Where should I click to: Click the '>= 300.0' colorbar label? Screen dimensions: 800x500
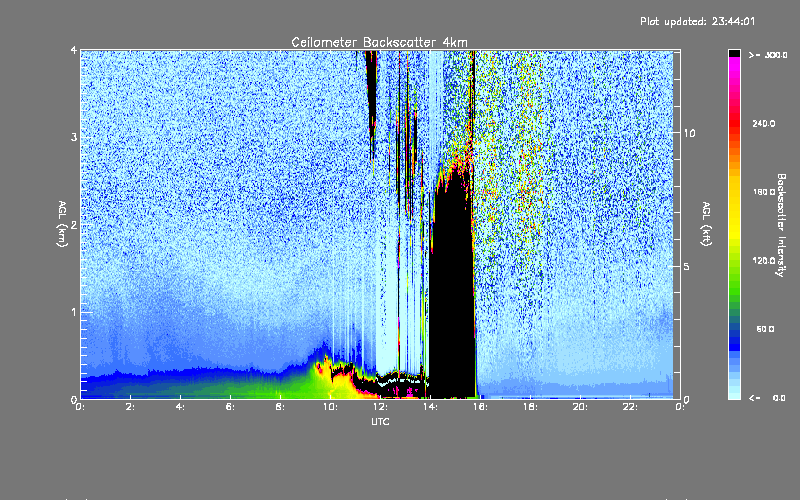[768, 55]
